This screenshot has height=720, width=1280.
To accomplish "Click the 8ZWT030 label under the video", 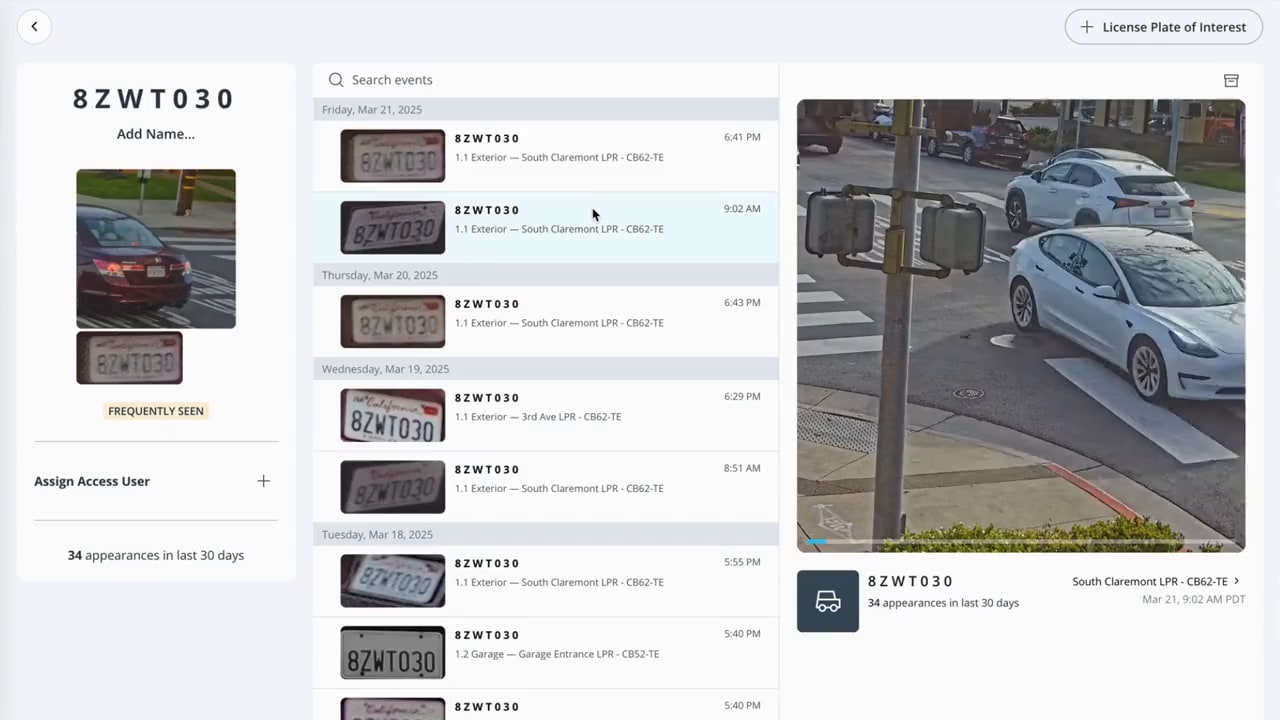I will pos(911,581).
